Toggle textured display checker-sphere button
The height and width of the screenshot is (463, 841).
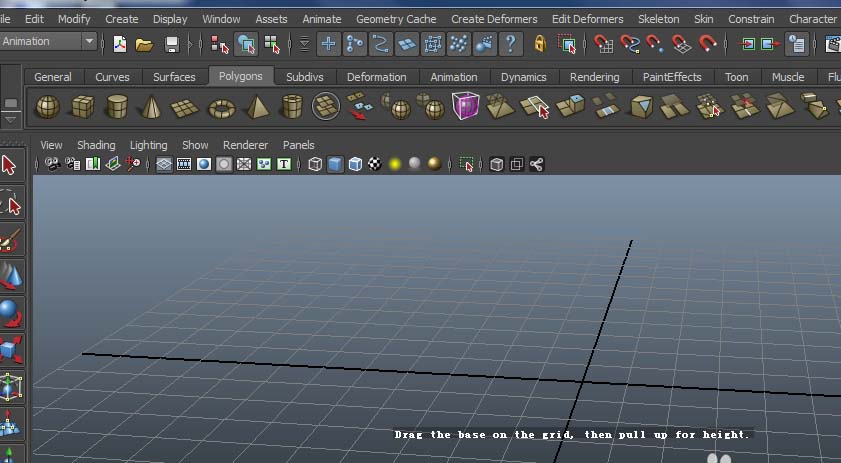[x=375, y=164]
